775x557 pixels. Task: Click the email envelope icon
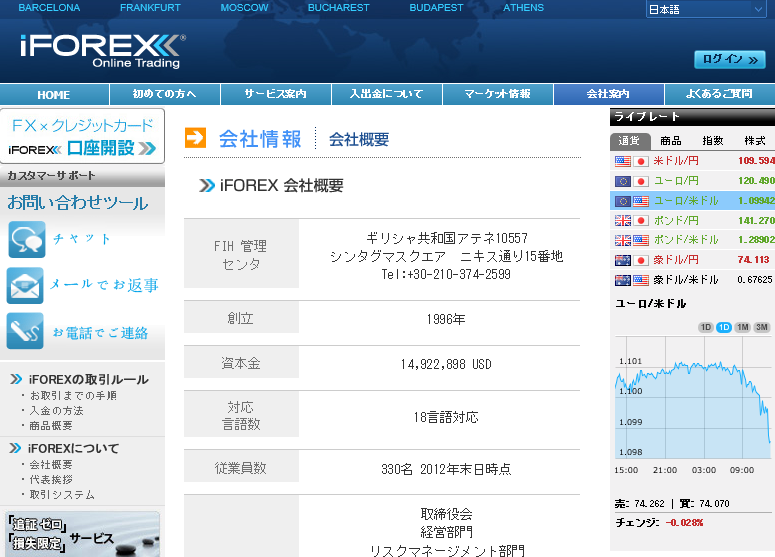coord(26,285)
